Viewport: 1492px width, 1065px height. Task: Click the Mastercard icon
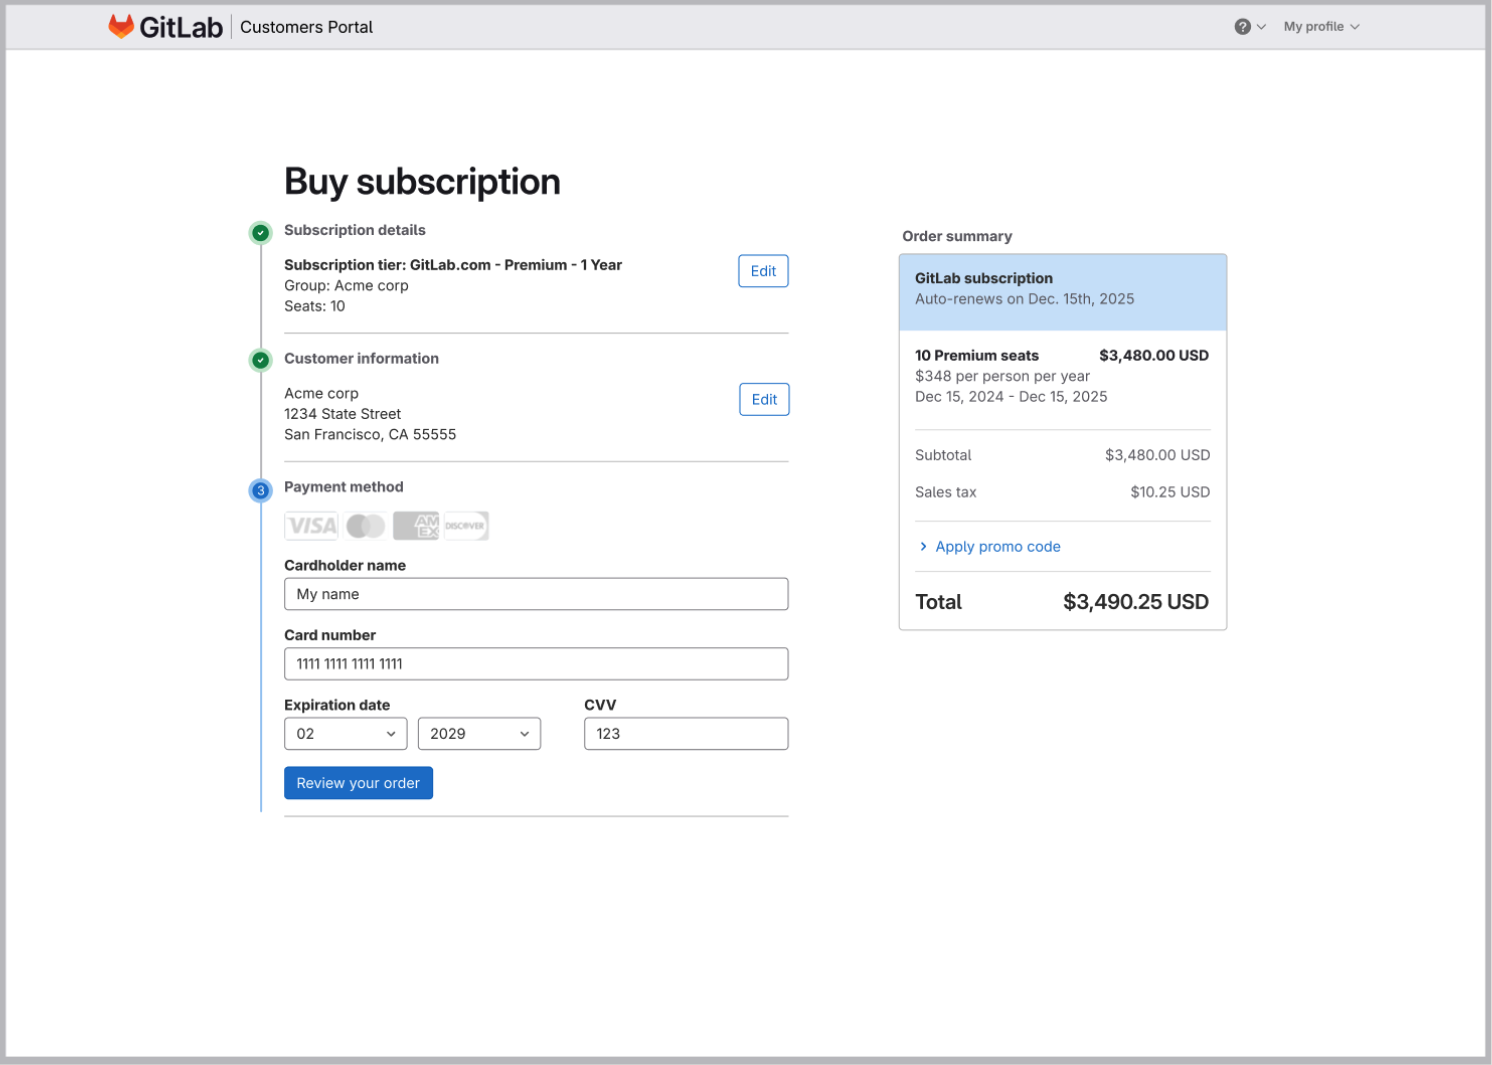[x=365, y=526]
